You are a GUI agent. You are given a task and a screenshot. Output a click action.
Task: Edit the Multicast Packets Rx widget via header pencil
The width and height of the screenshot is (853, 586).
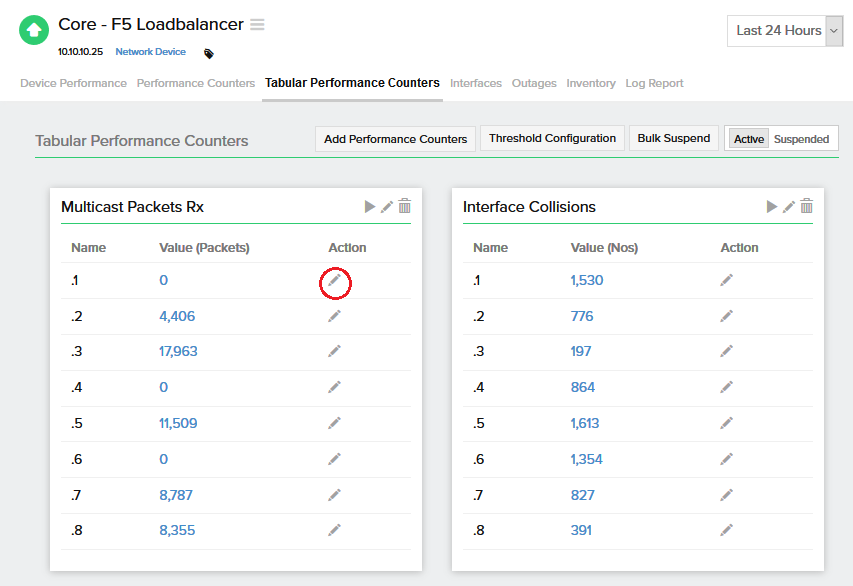pyautogui.click(x=387, y=207)
